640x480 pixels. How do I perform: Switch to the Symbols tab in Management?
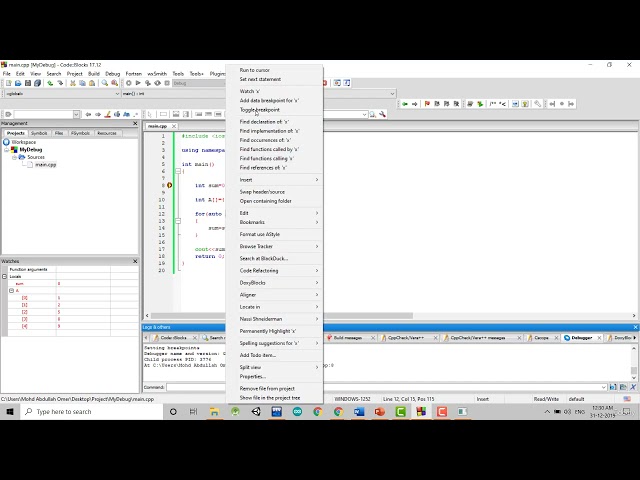tap(39, 133)
